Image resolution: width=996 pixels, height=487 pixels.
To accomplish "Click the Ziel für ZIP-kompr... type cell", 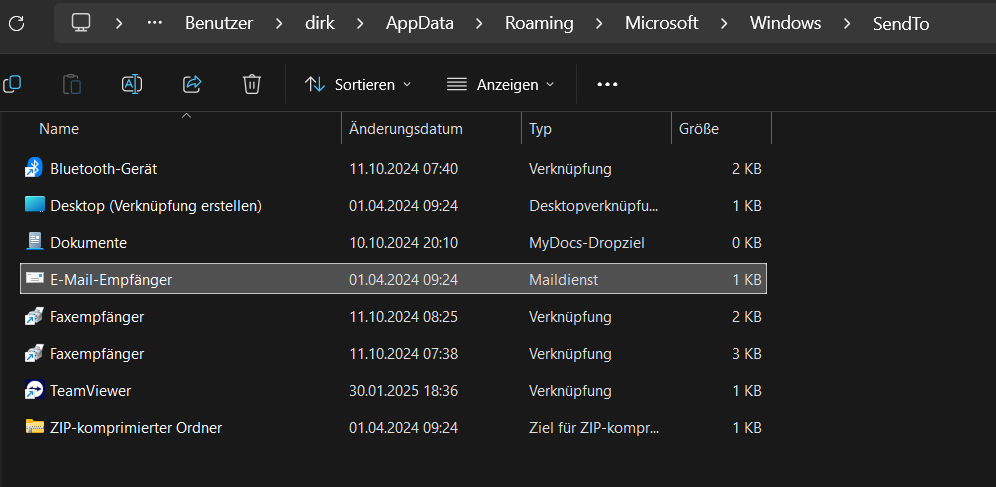I will click(594, 428).
